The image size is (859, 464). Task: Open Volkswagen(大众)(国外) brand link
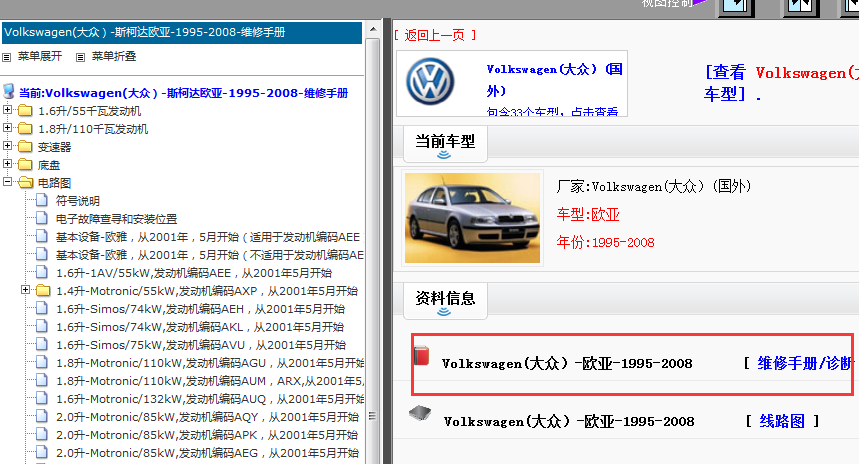tap(554, 79)
